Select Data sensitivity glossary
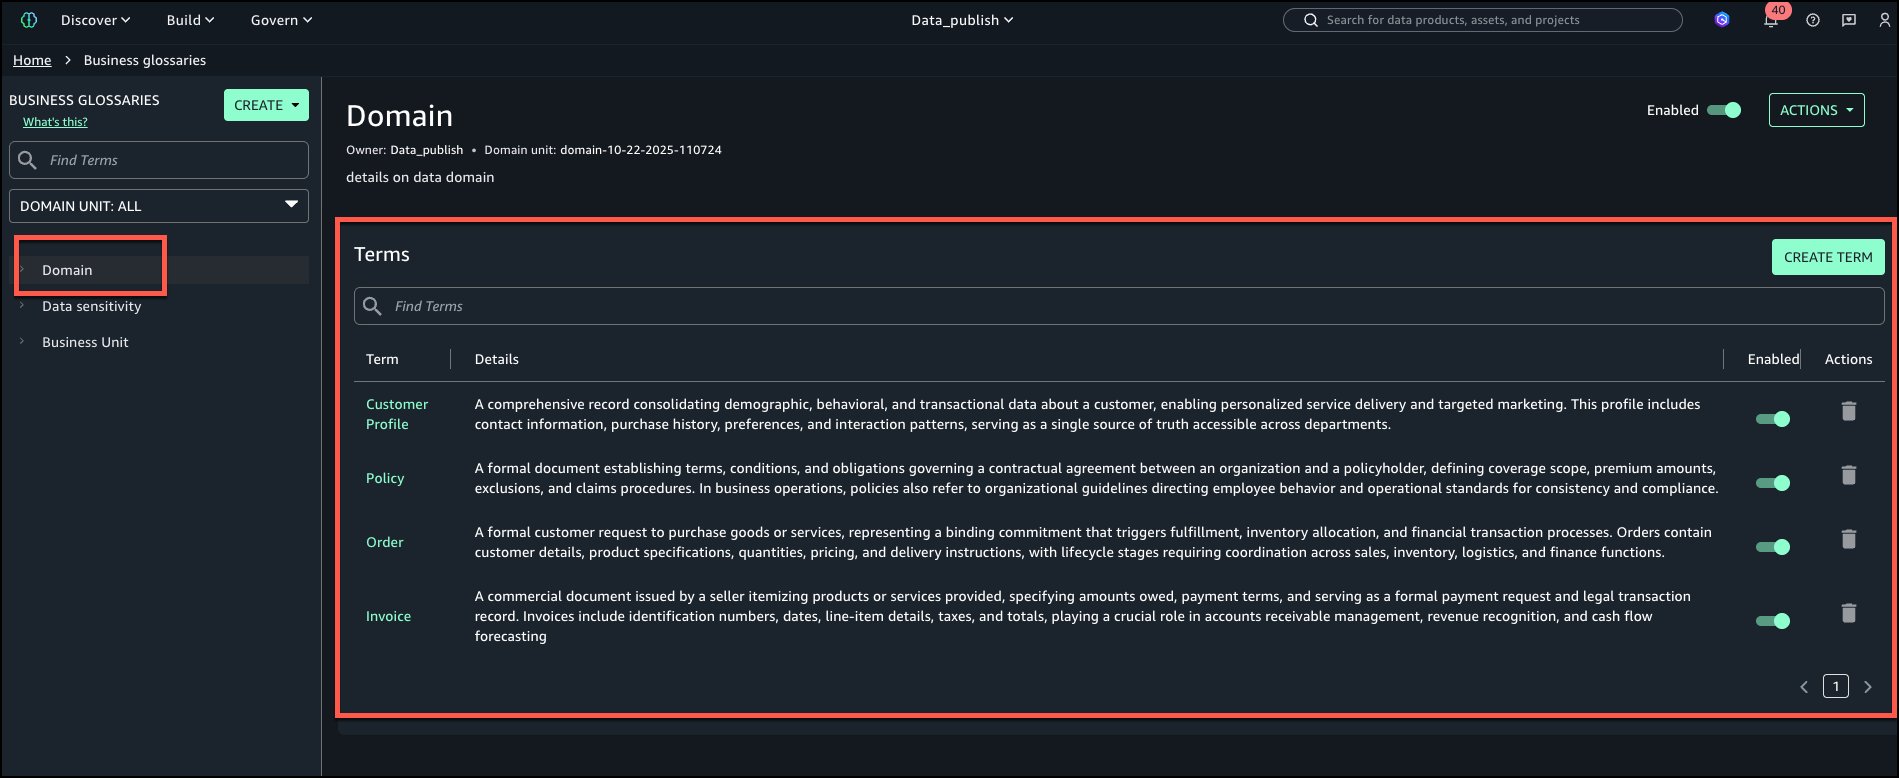 click(x=92, y=306)
